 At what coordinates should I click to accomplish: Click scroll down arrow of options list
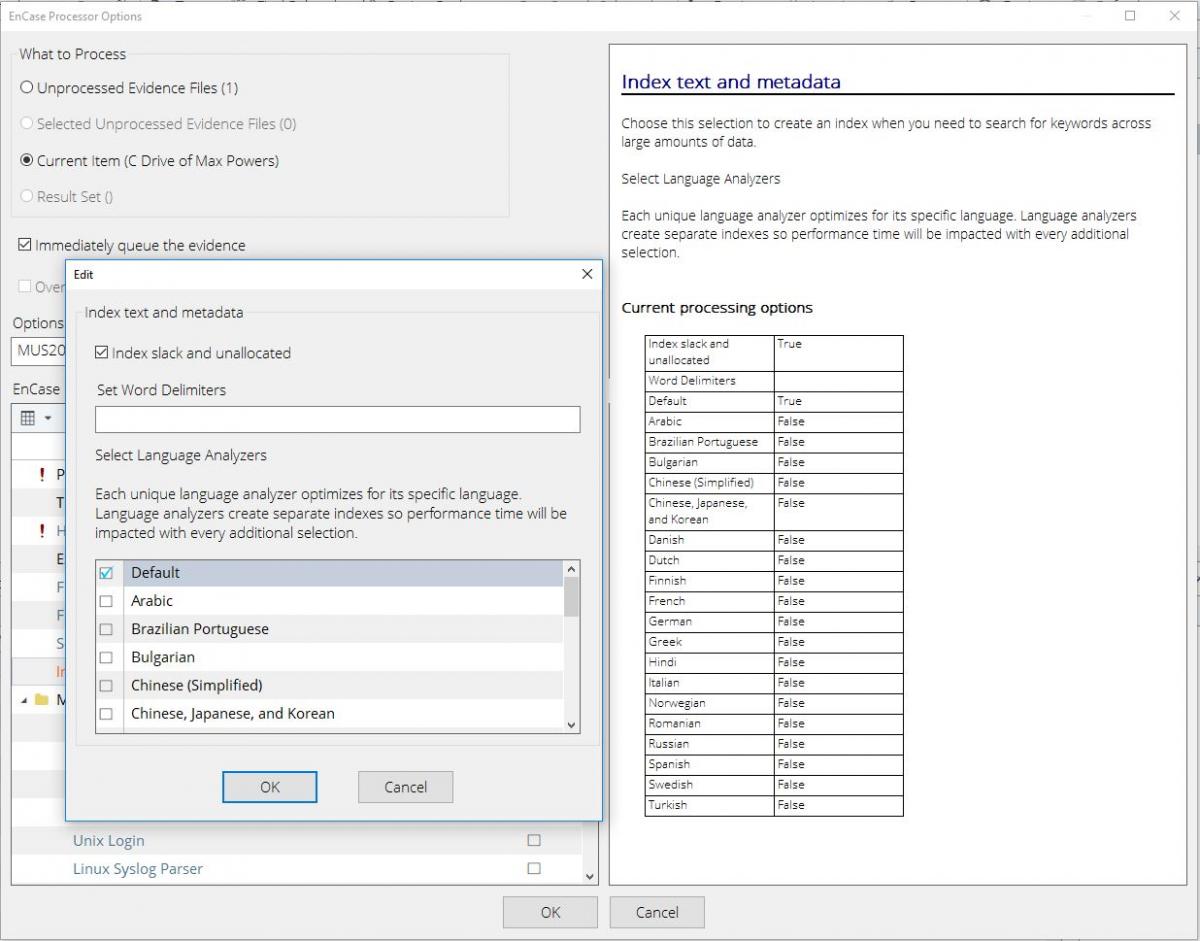589,876
